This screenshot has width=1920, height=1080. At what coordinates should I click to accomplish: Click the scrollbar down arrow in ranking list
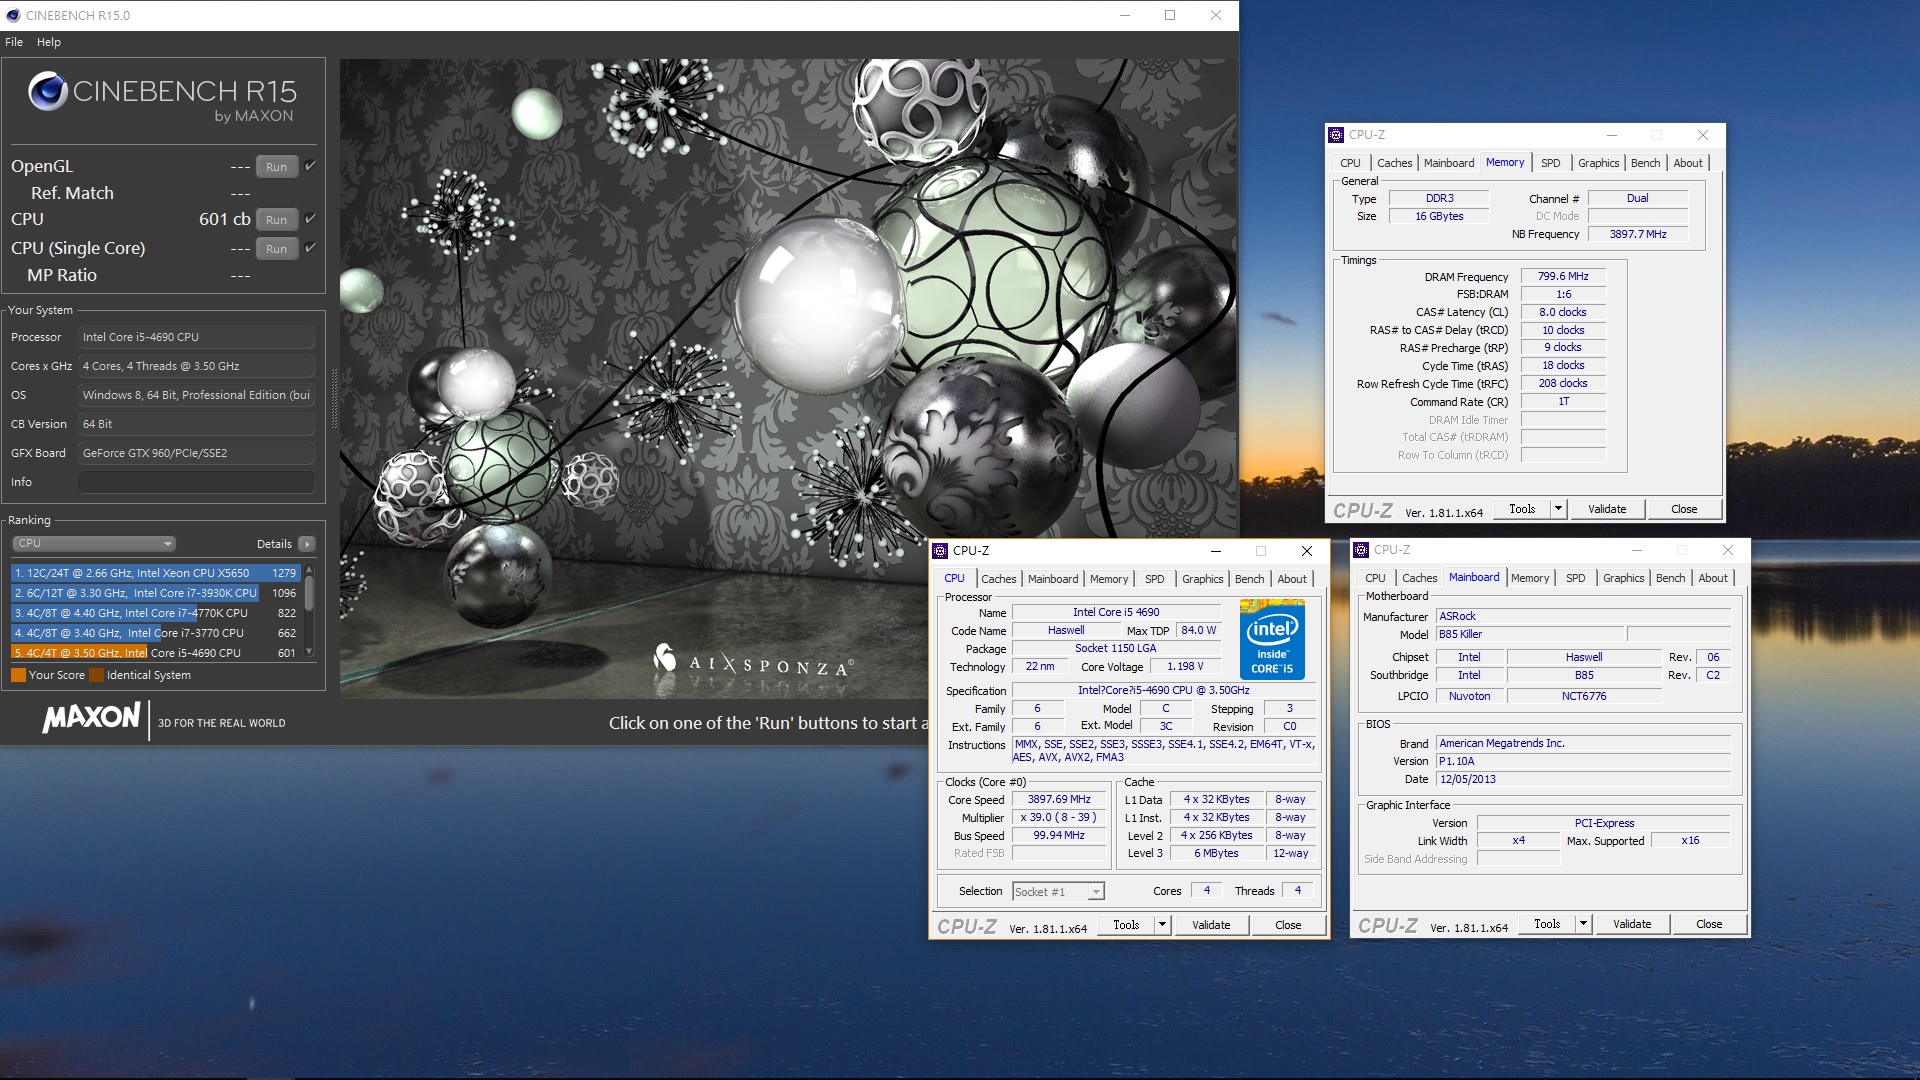pyautogui.click(x=309, y=652)
